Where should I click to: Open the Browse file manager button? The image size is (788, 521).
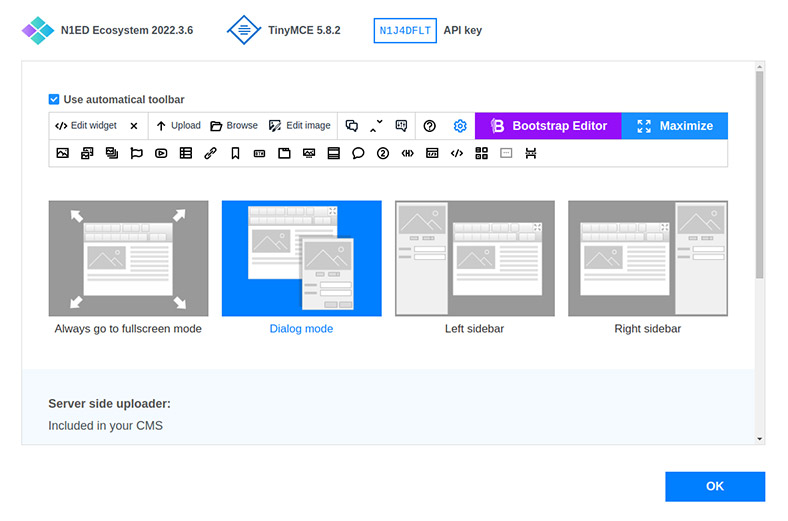pyautogui.click(x=234, y=126)
